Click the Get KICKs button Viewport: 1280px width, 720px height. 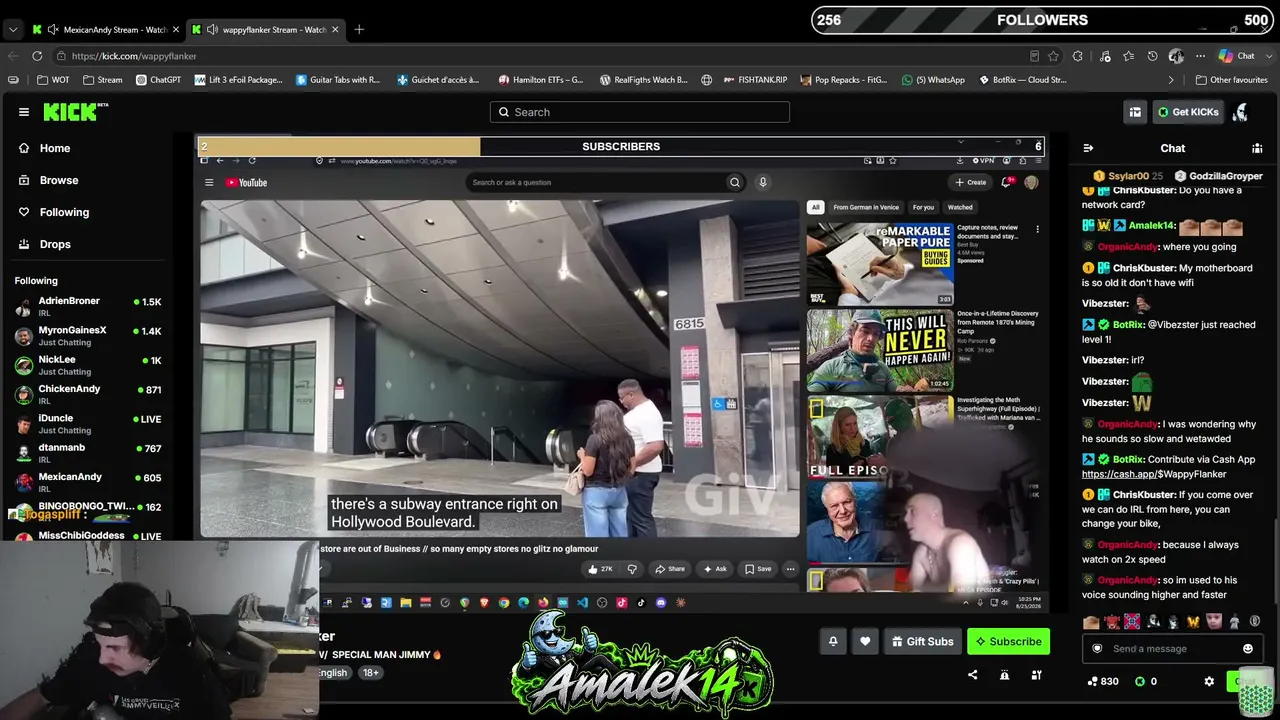click(x=1188, y=112)
